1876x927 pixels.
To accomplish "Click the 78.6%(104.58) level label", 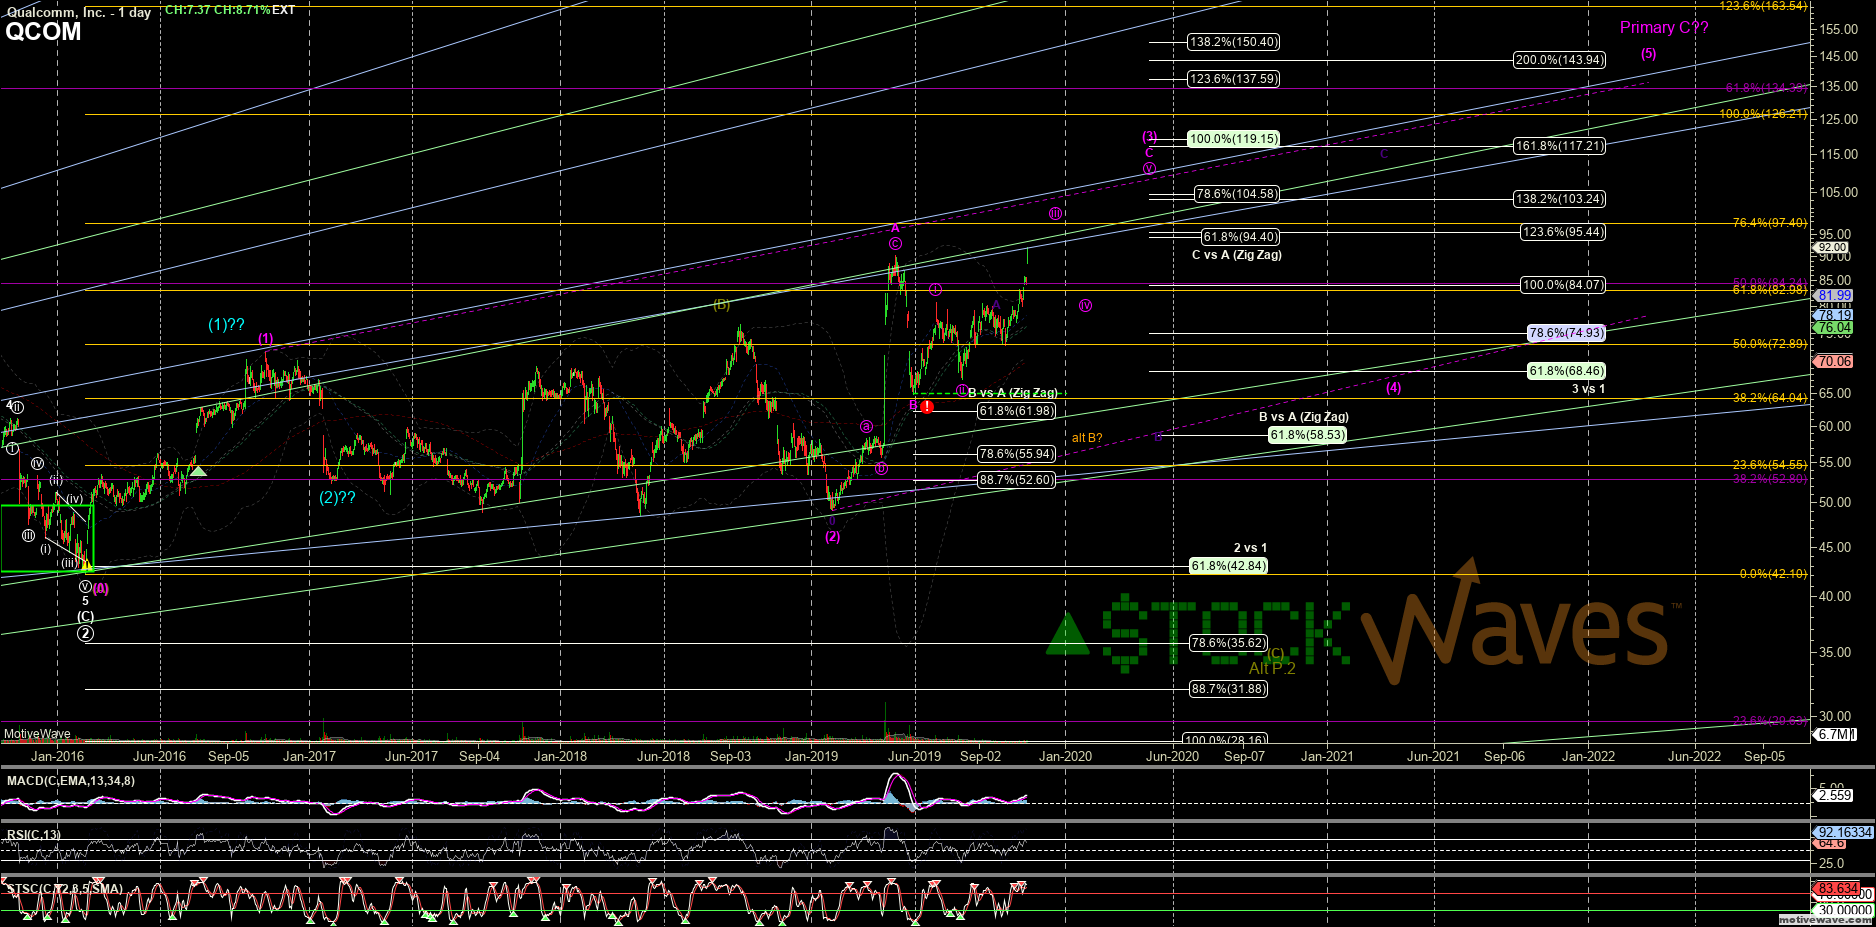I will pos(1237,194).
